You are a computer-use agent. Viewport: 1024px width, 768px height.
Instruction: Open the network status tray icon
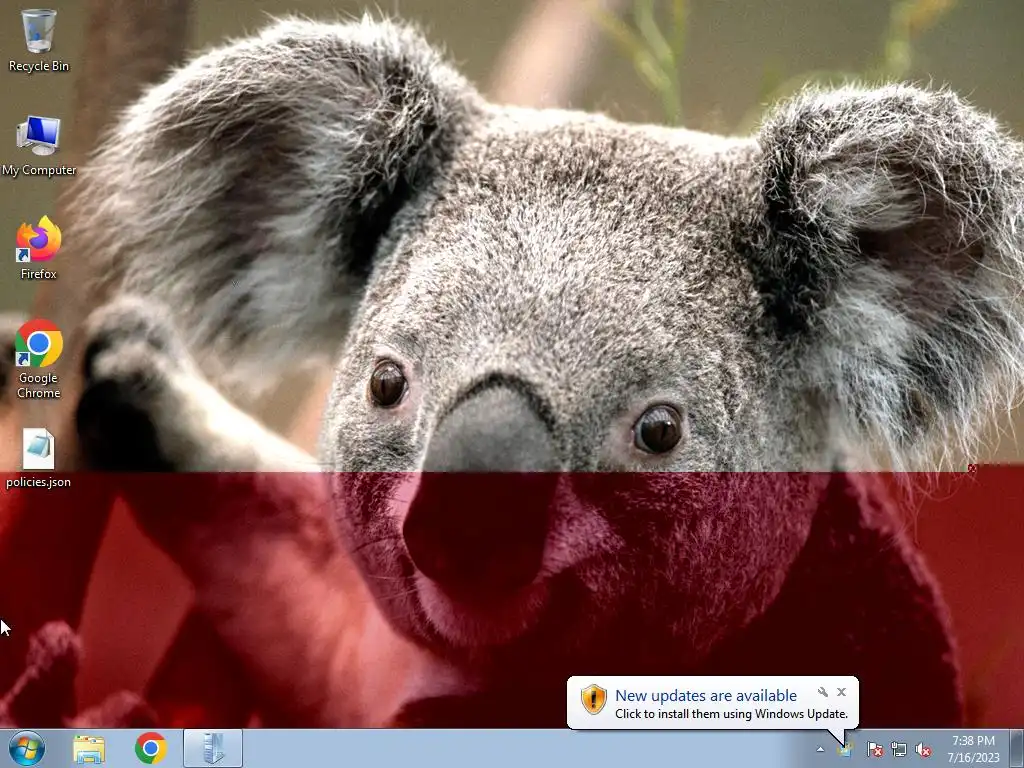(899, 749)
